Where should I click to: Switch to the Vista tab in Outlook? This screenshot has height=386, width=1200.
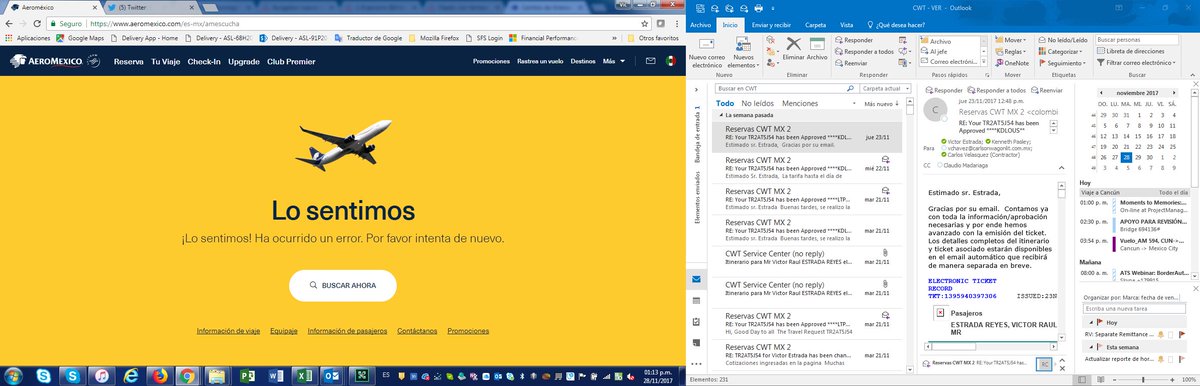(846, 24)
